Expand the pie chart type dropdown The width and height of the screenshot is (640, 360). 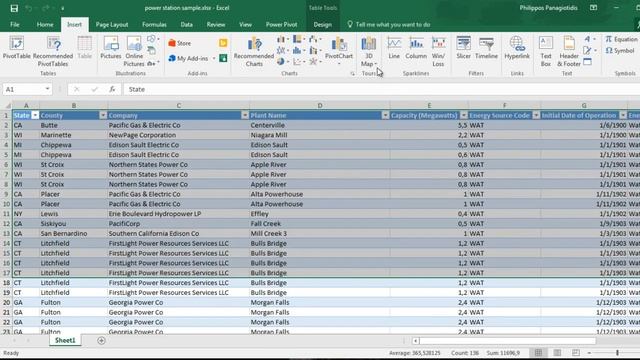pos(288,62)
